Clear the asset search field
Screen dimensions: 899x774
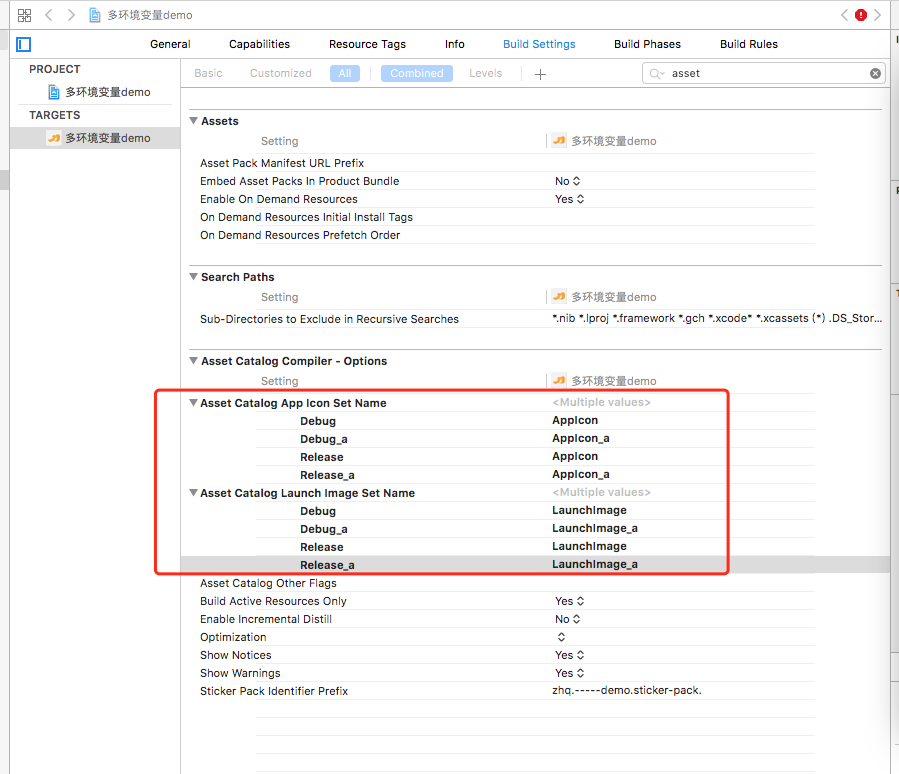click(x=875, y=73)
